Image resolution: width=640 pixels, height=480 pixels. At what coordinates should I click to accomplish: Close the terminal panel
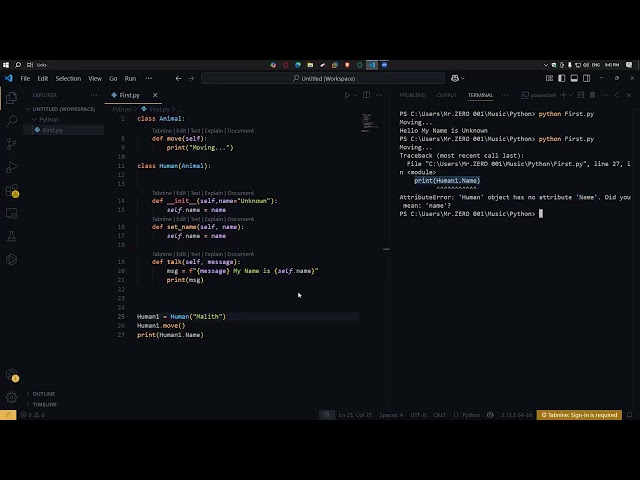pyautogui.click(x=629, y=95)
